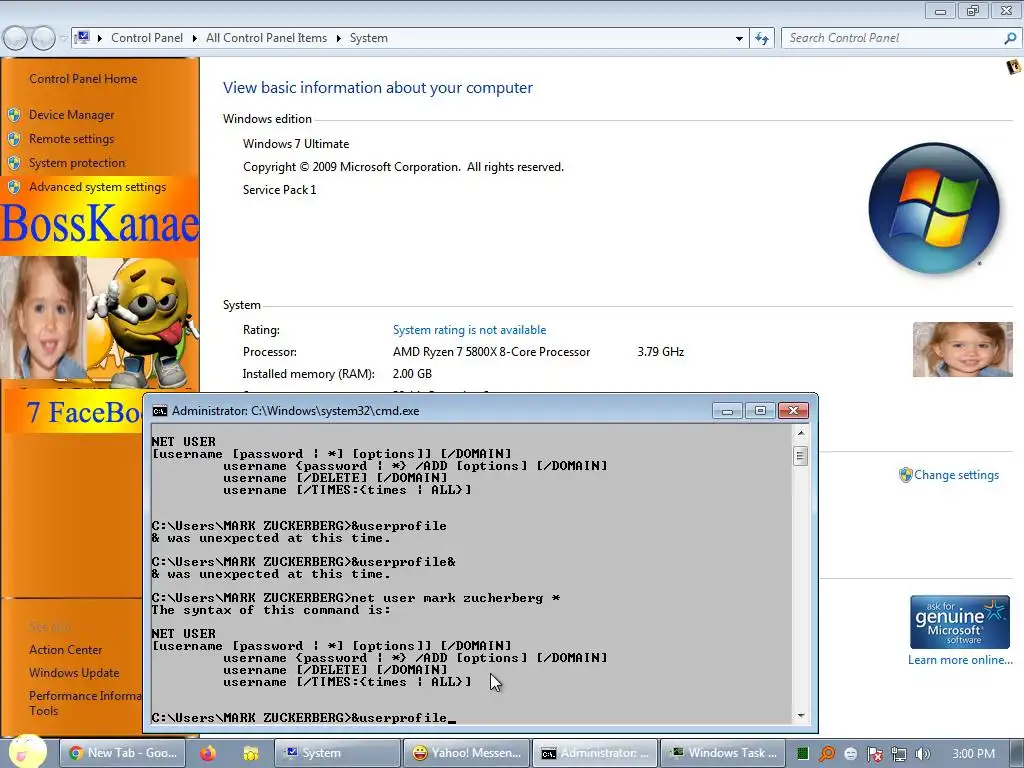Open recent pages dropdown arrow
The height and width of the screenshot is (768, 1024).
(63, 39)
